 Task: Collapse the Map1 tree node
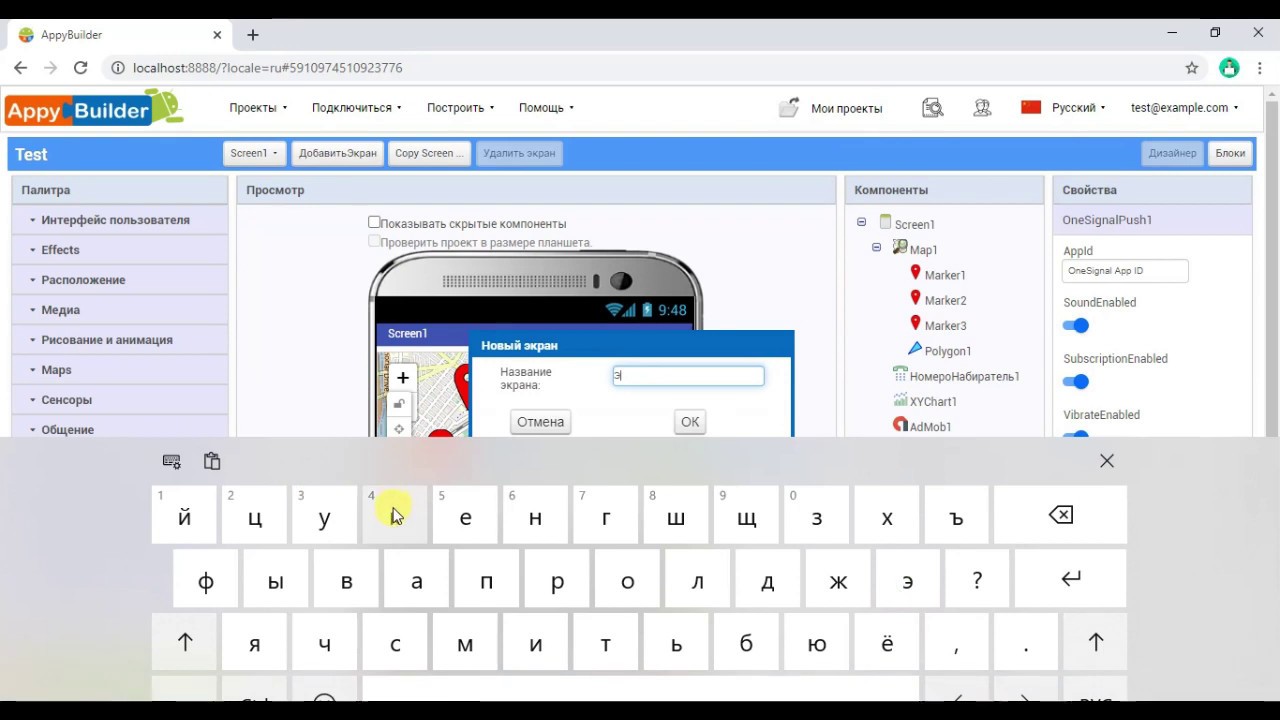point(877,247)
